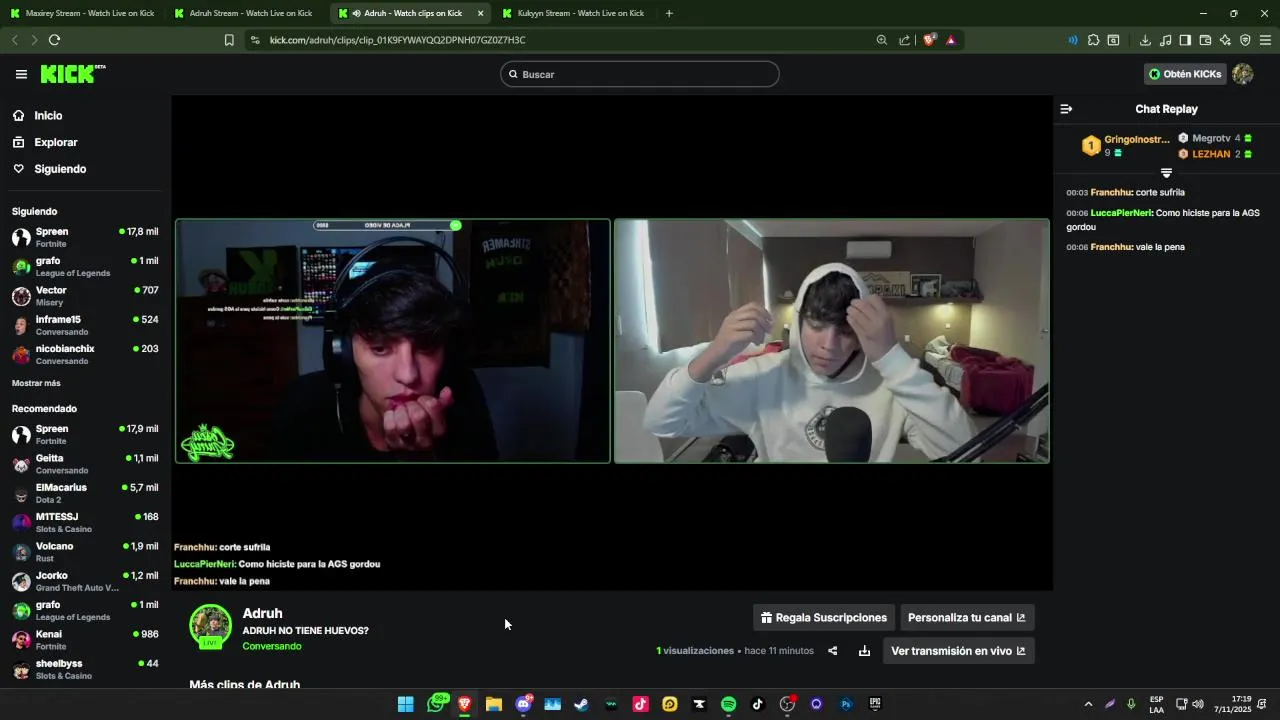The width and height of the screenshot is (1280, 720).
Task: Click the Brave VPN shield icon
Action: pyautogui.click(x=1245, y=40)
